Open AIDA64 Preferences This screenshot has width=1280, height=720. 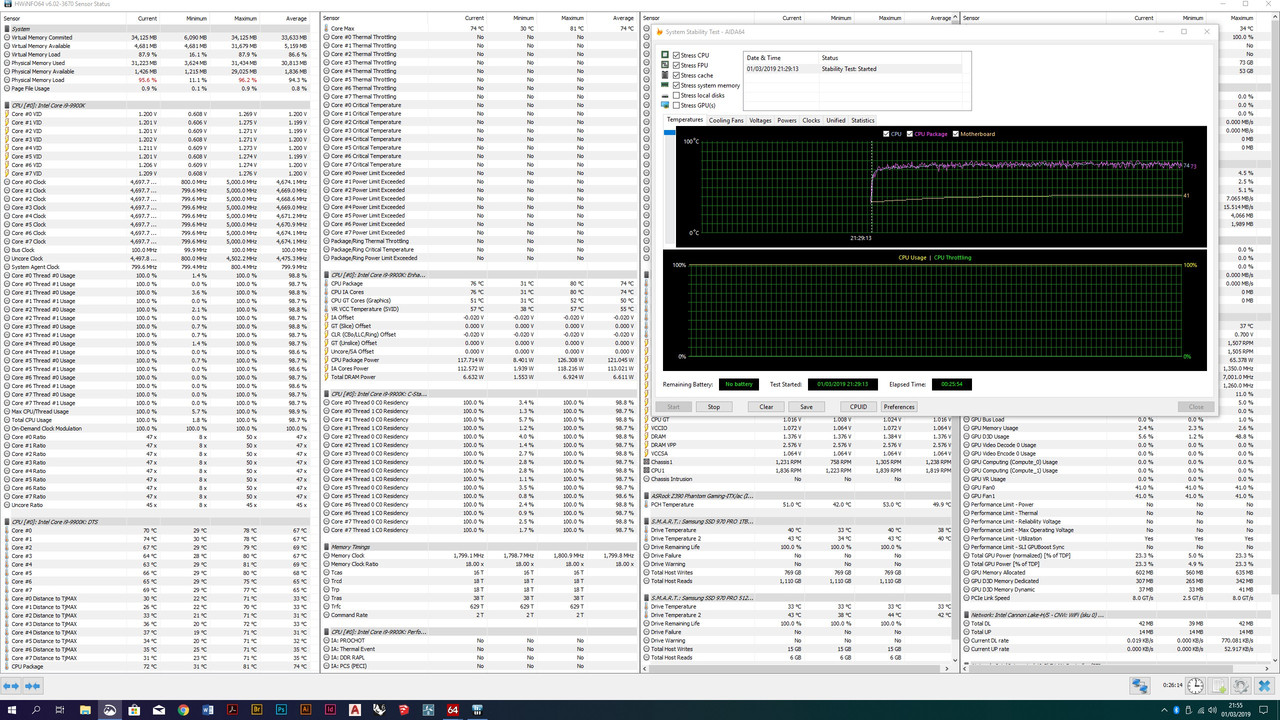point(899,407)
